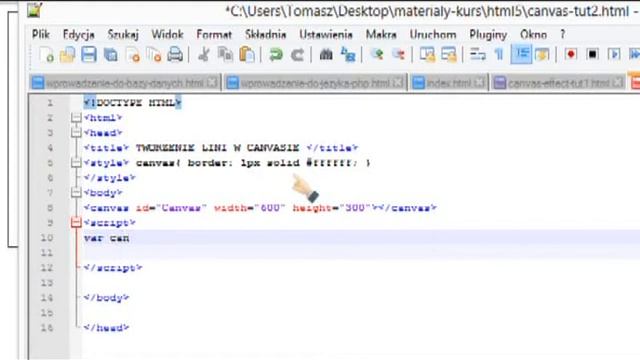
Task: Show all characters with the pilcrow icon
Action: (x=499, y=54)
